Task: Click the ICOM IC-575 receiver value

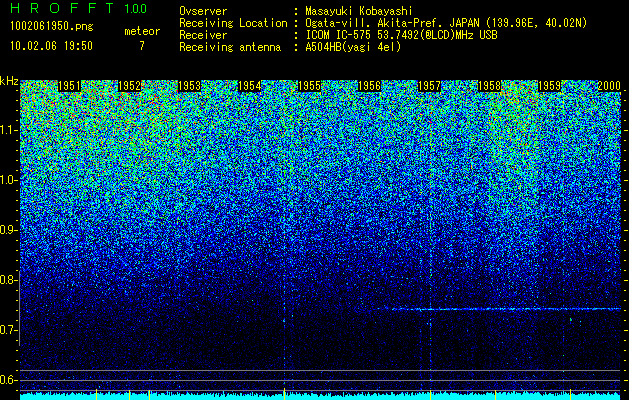Action: tap(401, 35)
